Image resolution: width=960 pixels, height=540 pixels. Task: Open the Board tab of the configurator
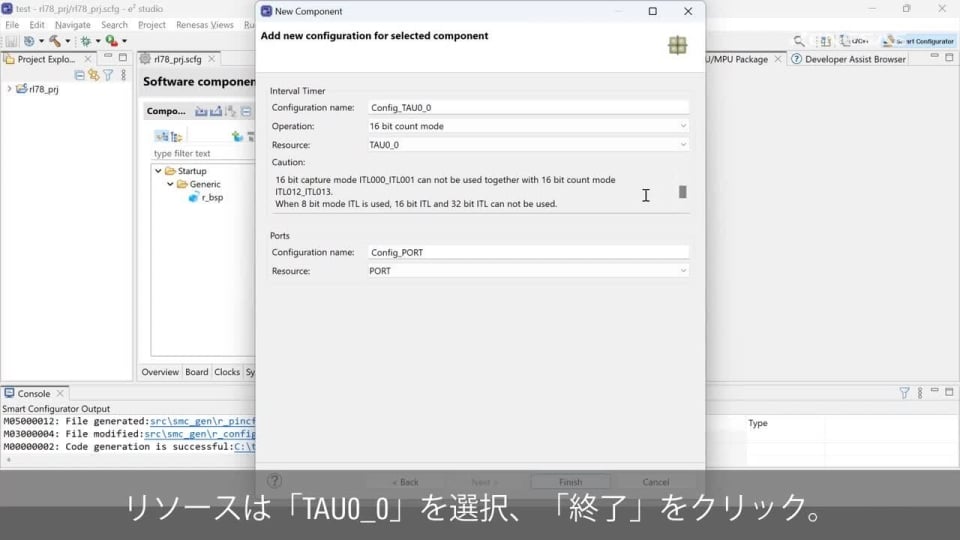click(197, 372)
